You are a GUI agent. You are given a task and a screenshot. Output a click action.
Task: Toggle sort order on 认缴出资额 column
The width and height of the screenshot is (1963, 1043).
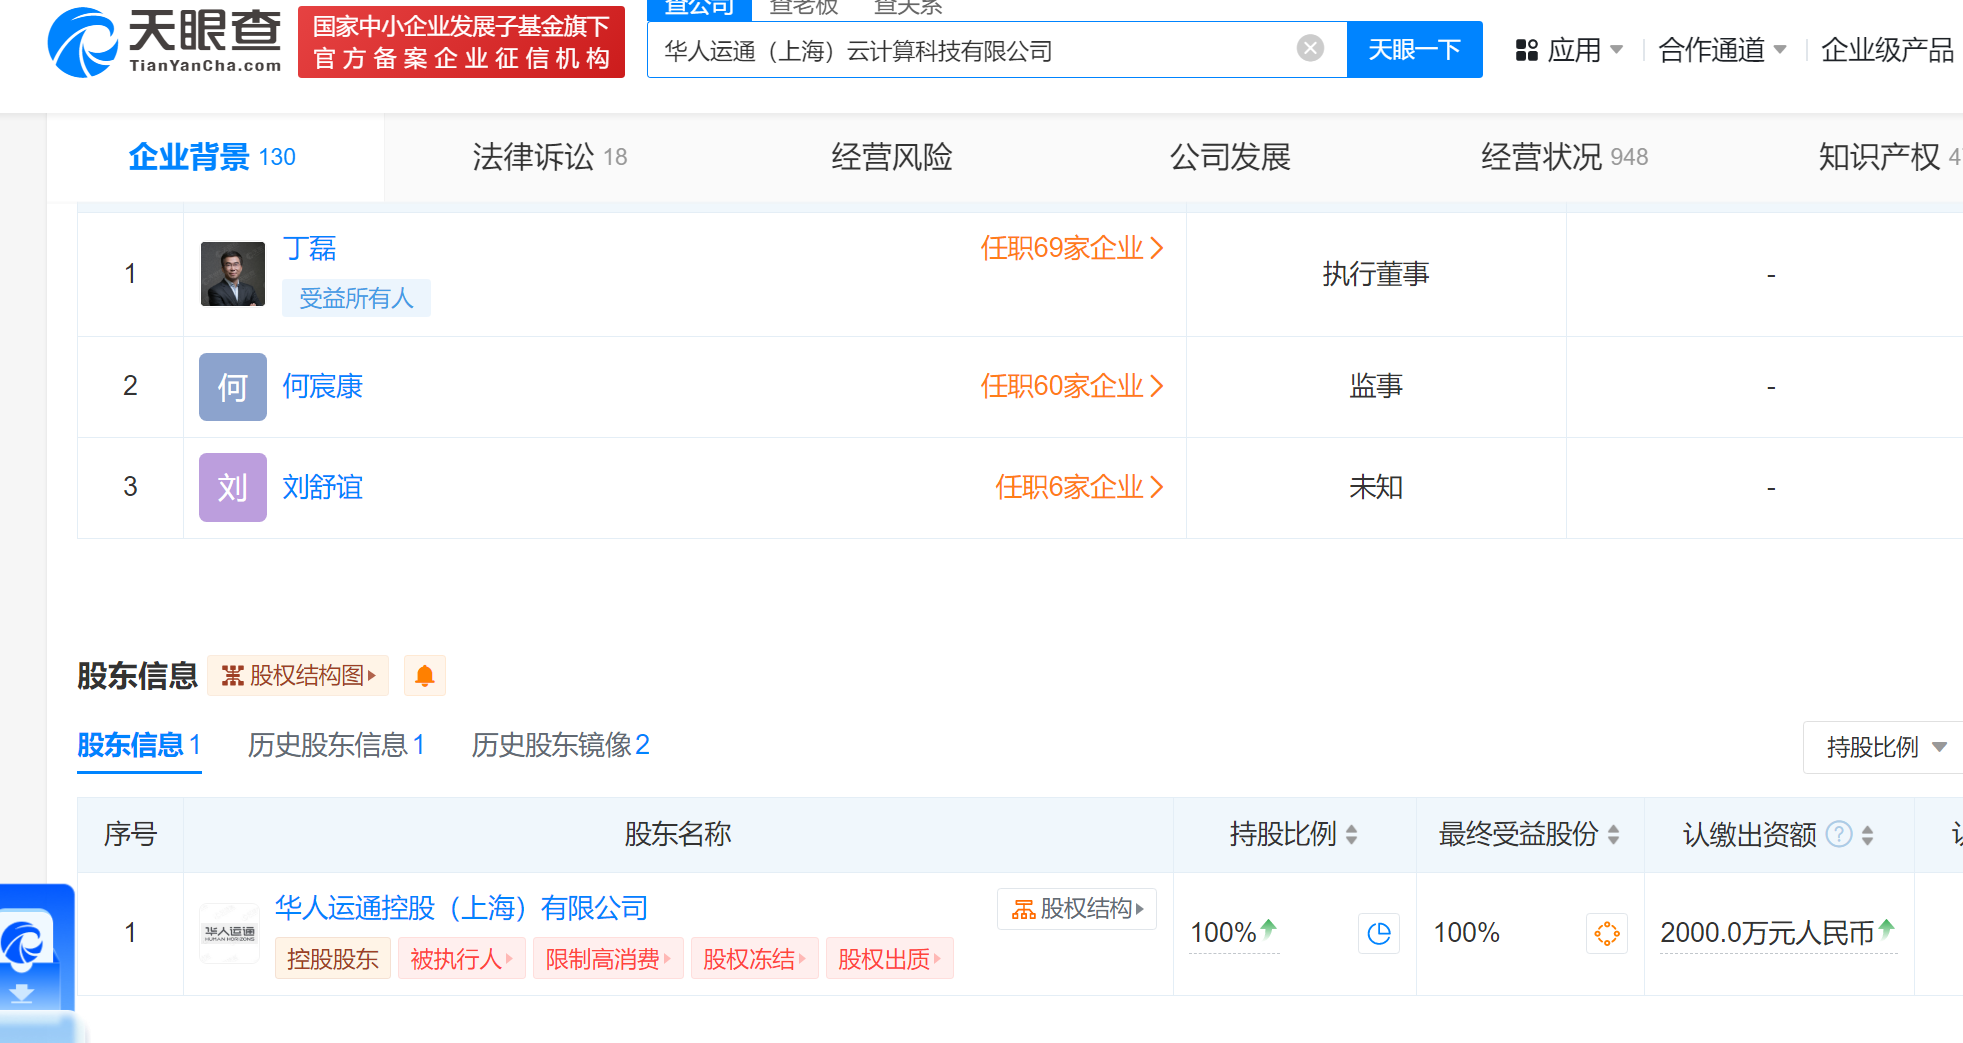(1869, 835)
